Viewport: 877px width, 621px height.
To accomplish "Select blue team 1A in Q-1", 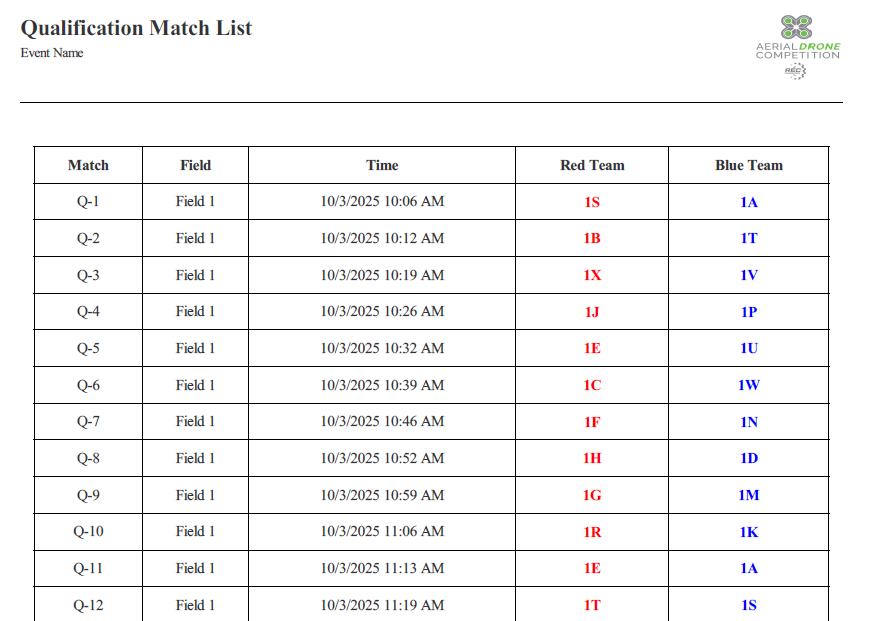I will point(749,202).
